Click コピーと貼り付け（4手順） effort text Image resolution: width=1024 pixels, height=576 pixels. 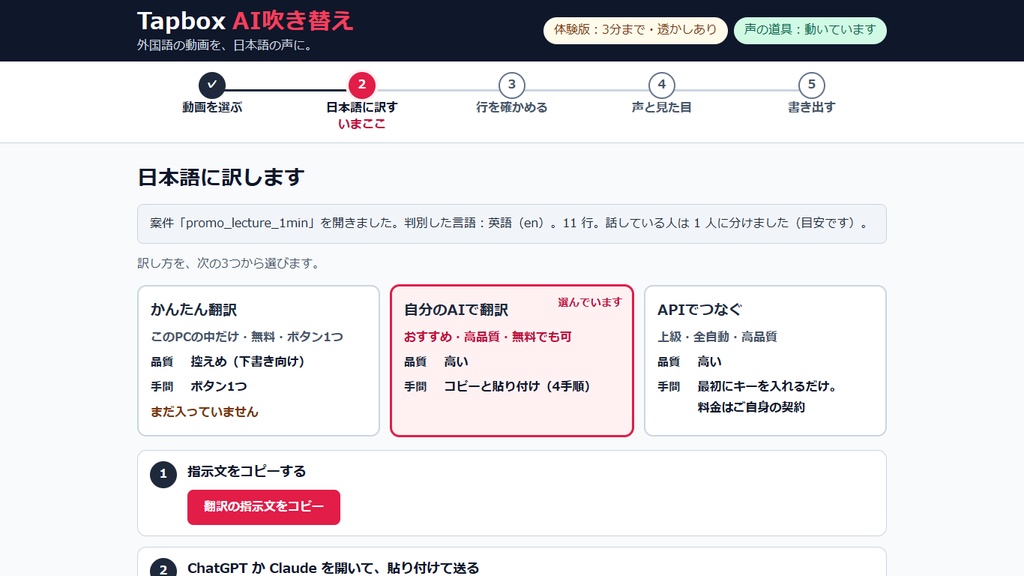(x=517, y=387)
